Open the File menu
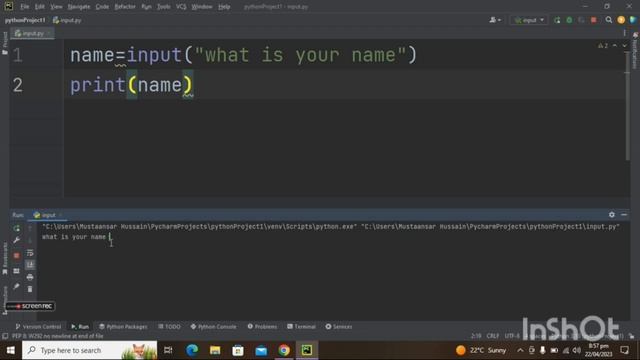 [x=24, y=7]
